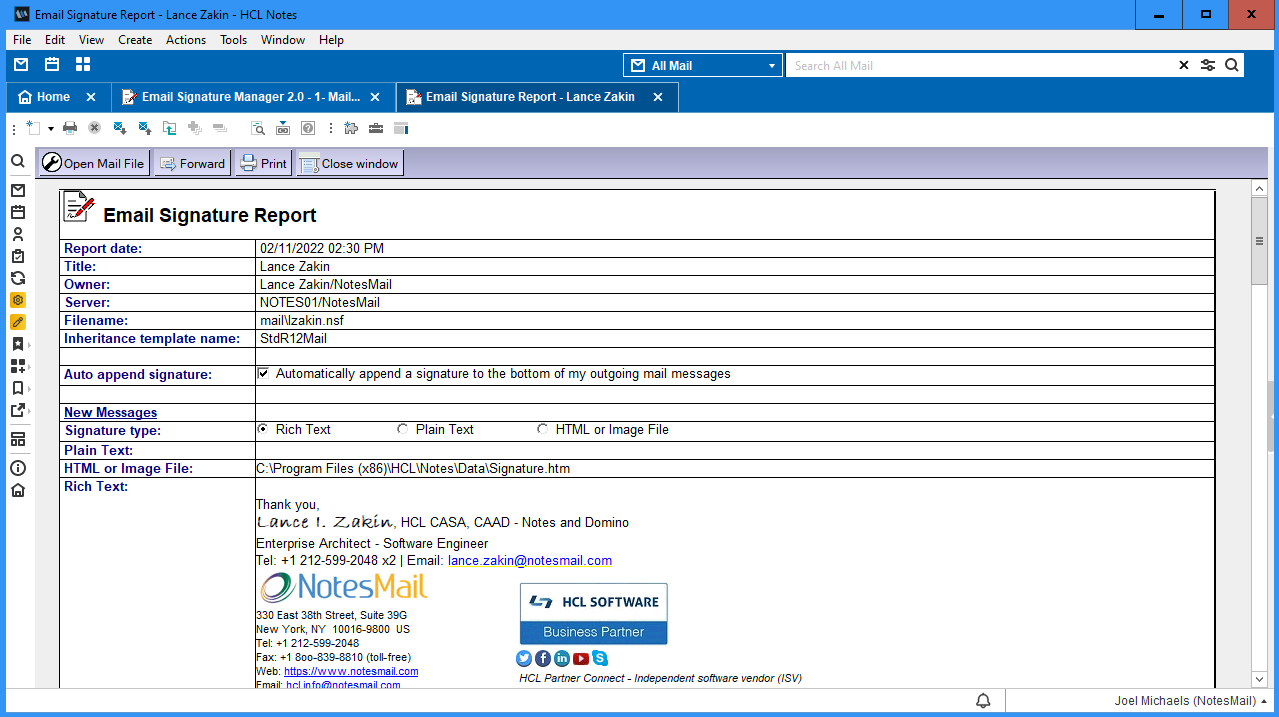Select the HTML or Image File radio button
This screenshot has height=717, width=1279.
pyautogui.click(x=543, y=428)
